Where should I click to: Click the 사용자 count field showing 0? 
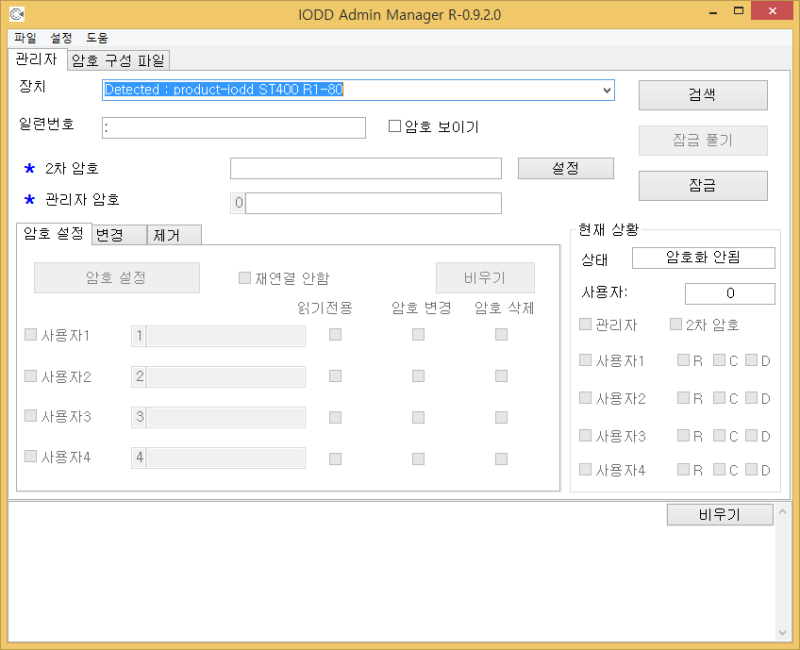pos(730,294)
